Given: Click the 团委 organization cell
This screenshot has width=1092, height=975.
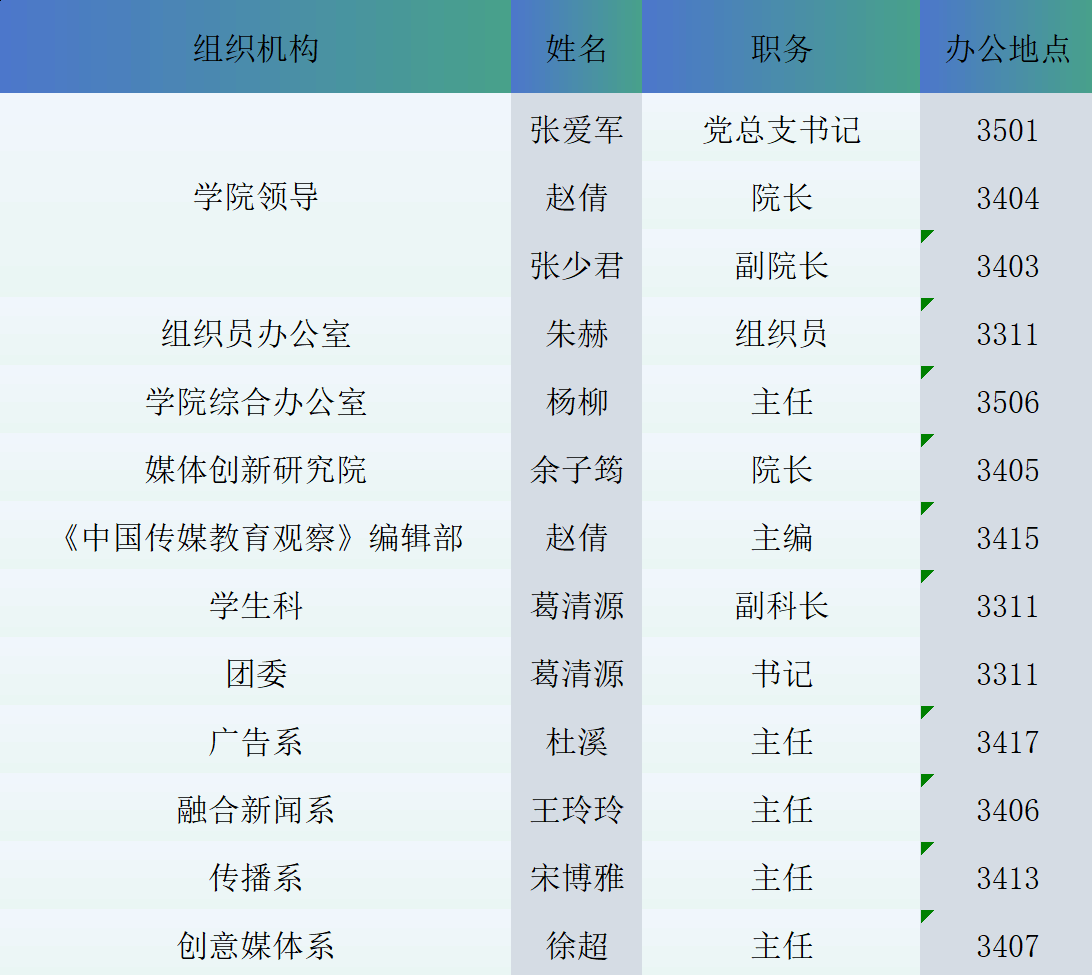Looking at the screenshot, I should [x=255, y=674].
